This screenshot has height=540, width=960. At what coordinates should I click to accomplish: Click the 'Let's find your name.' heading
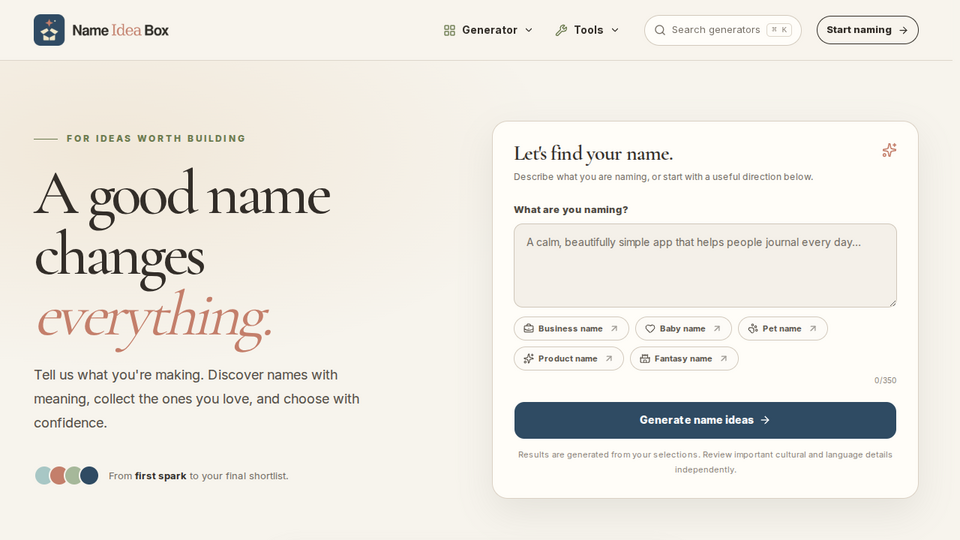click(593, 154)
